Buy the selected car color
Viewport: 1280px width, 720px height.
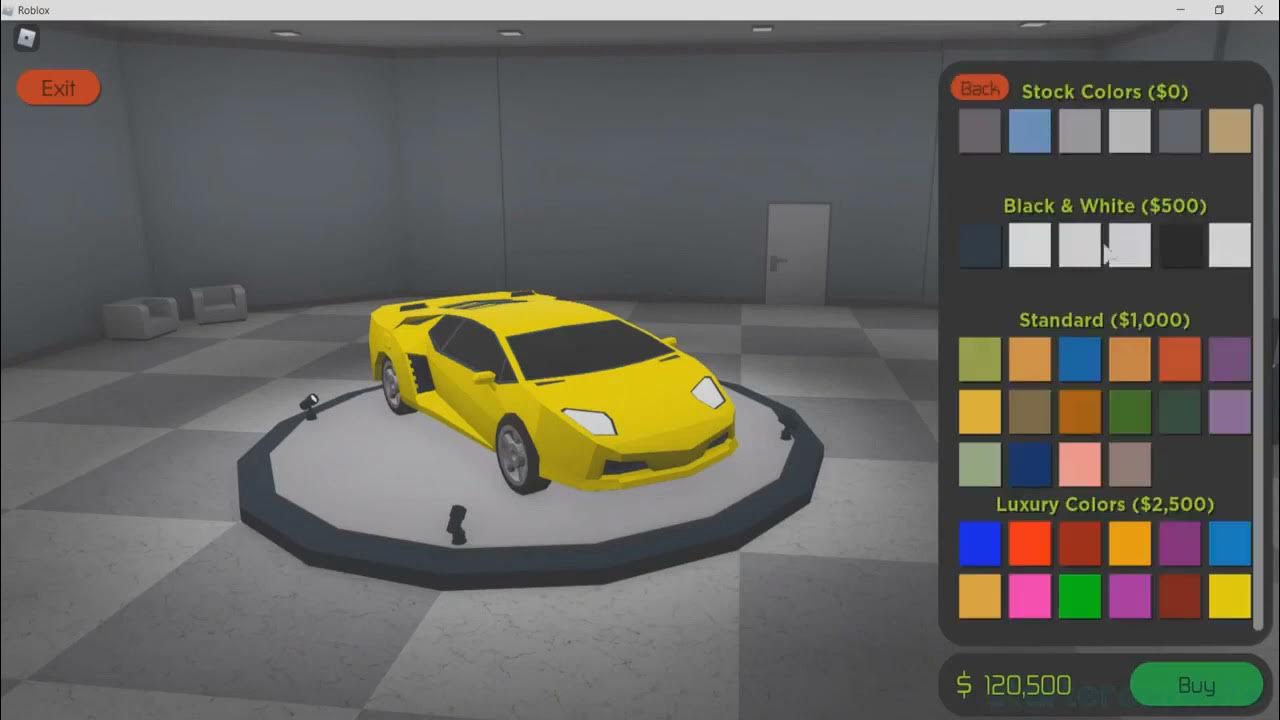(x=1196, y=685)
